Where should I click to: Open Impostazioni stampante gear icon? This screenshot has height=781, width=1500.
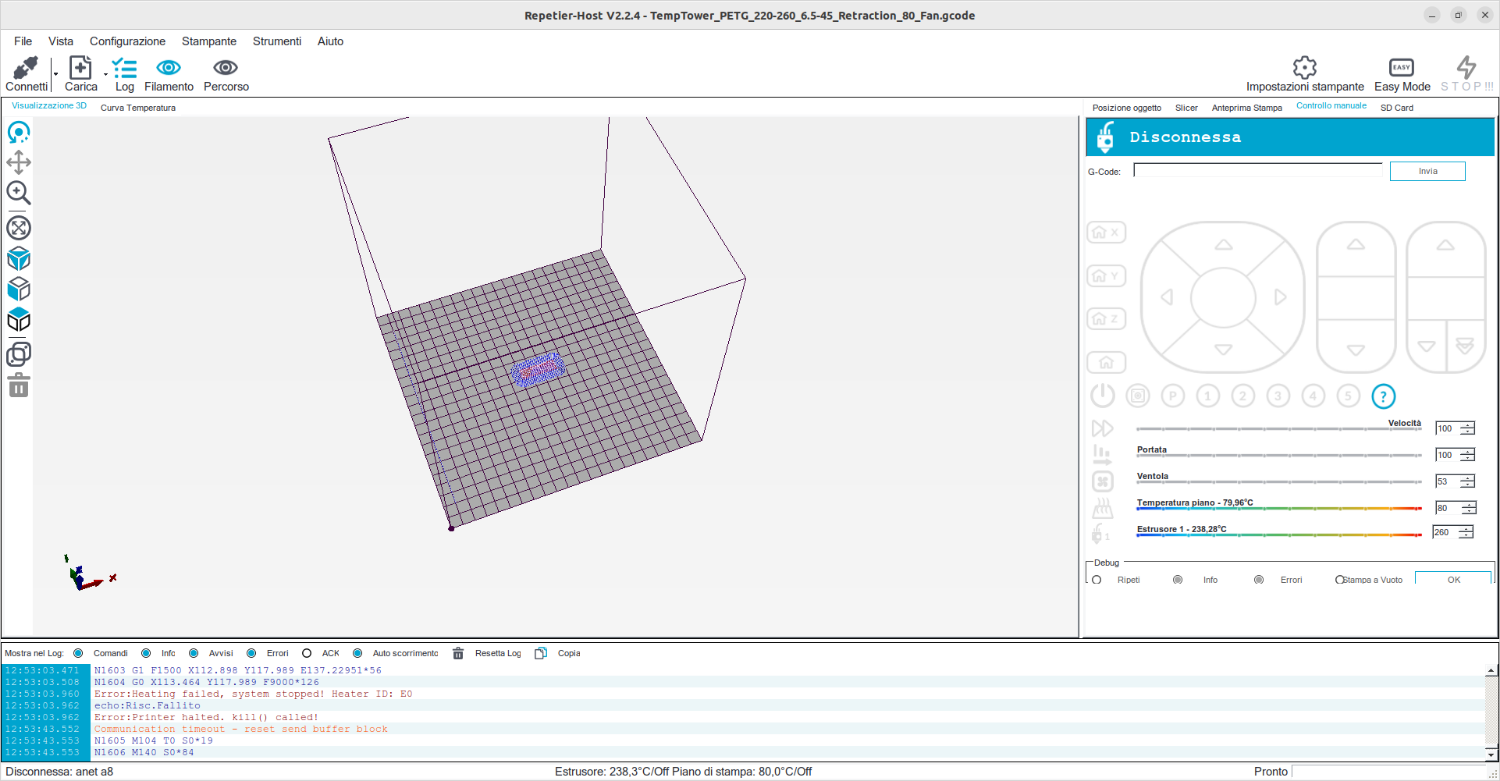pyautogui.click(x=1304, y=68)
